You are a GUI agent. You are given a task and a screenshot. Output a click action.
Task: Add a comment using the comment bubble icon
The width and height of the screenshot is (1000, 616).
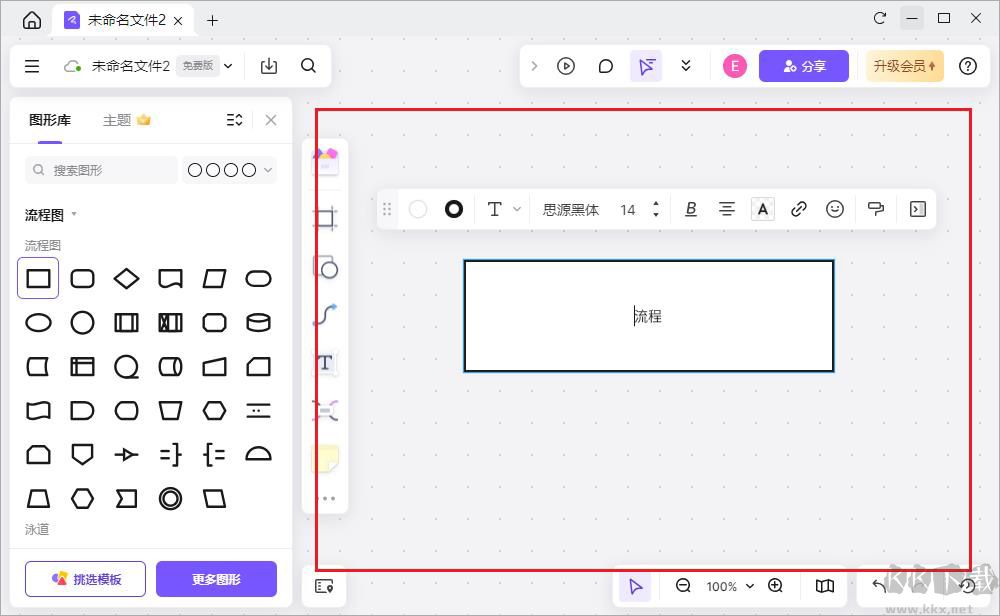click(x=605, y=66)
